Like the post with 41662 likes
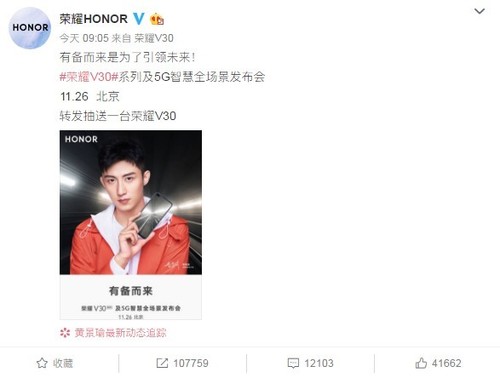Screen dimensions: 500x378 [x=438, y=363]
